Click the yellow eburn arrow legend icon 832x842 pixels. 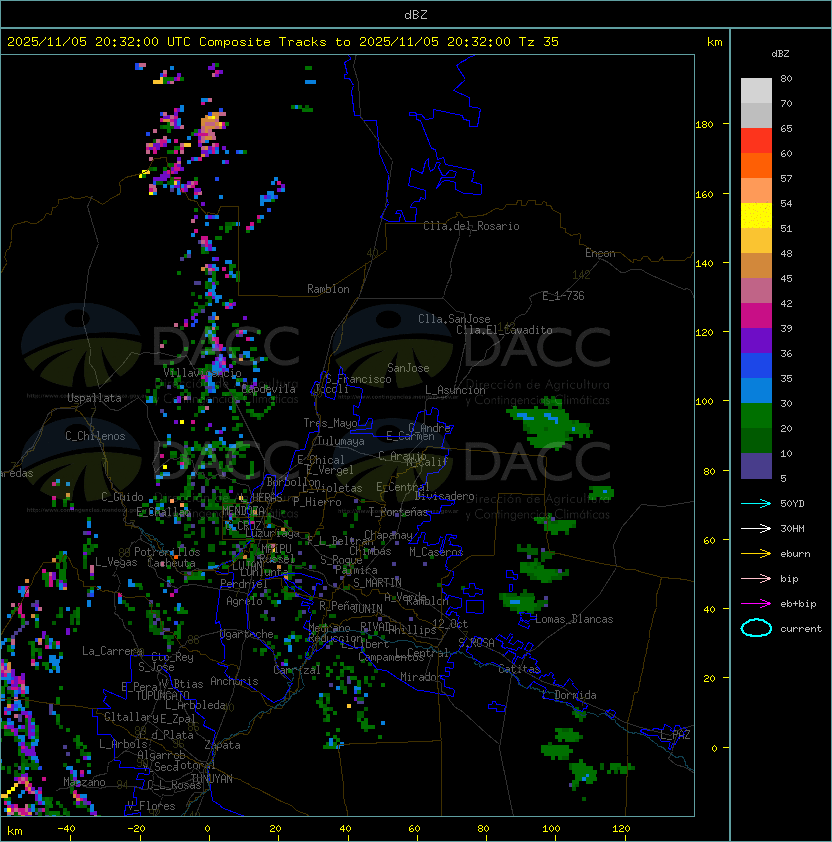pos(756,554)
